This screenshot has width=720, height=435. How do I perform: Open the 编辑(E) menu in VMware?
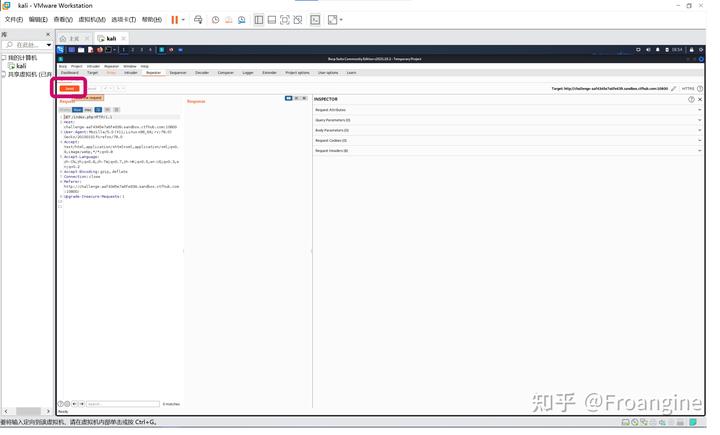(x=38, y=19)
